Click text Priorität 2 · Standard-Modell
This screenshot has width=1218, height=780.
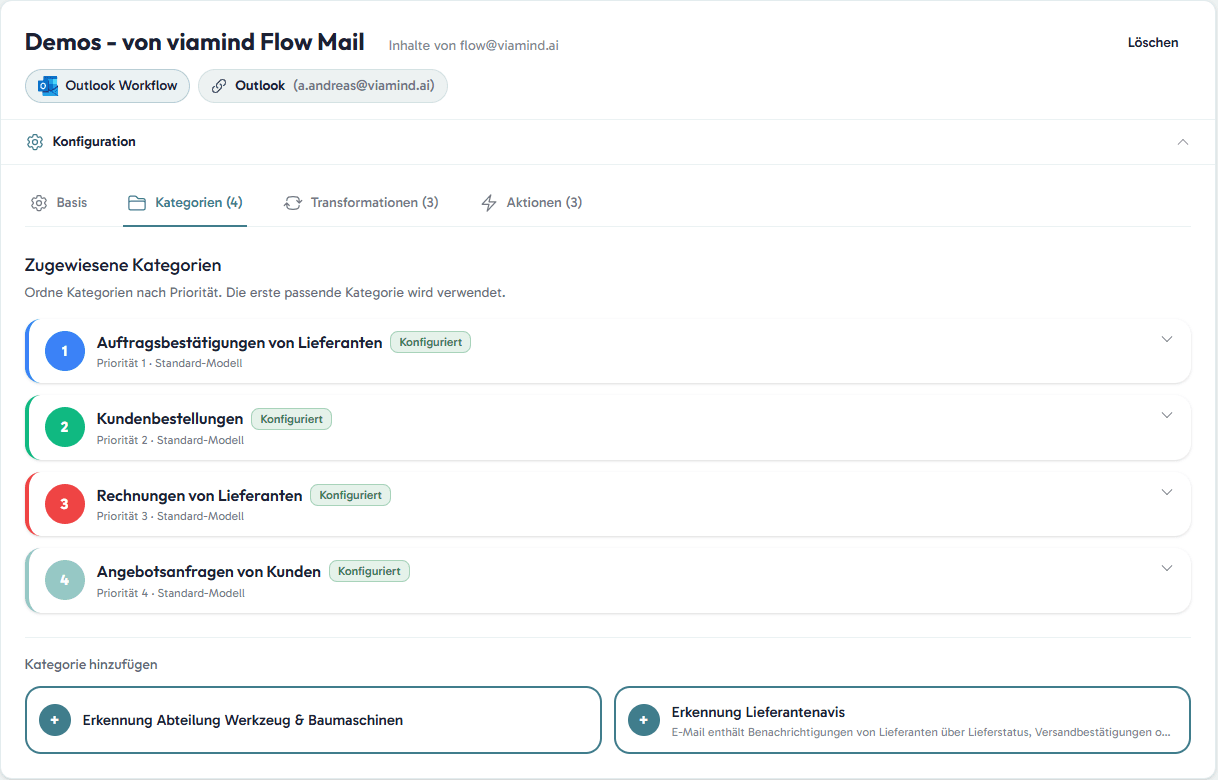pyautogui.click(x=171, y=440)
